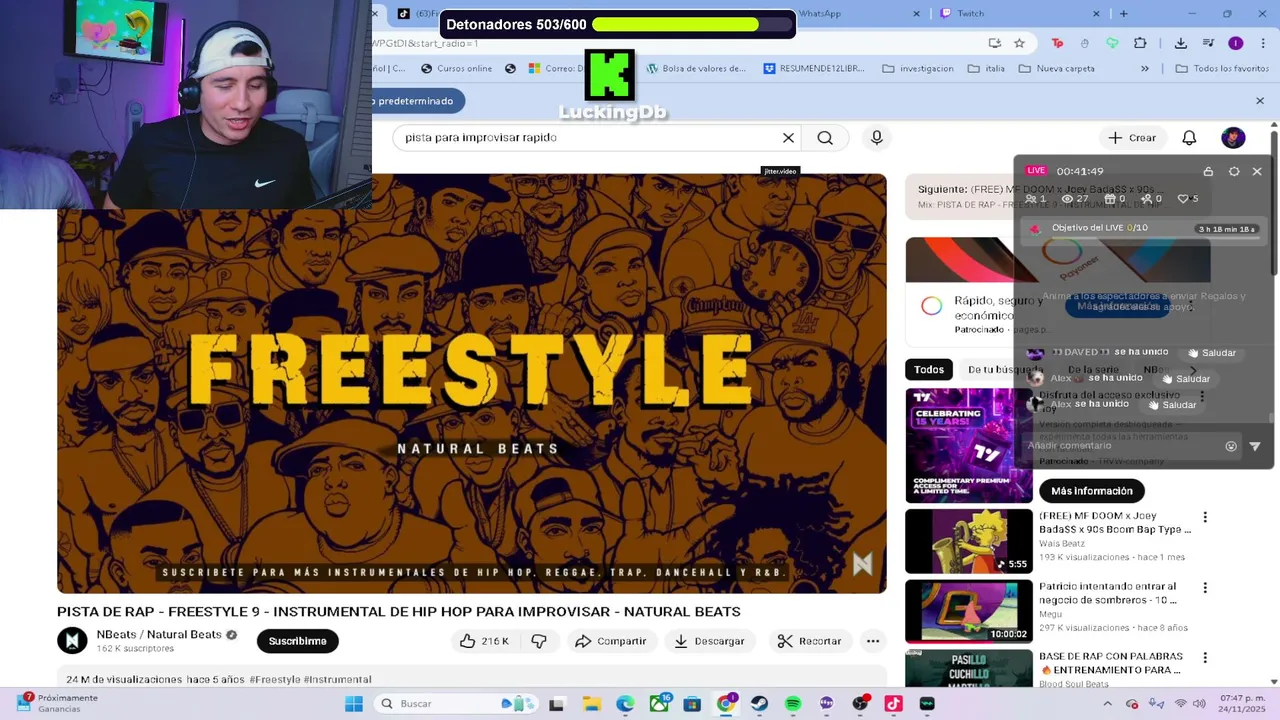Install app icon in address bar
The image size is (1280, 720).
click(994, 43)
